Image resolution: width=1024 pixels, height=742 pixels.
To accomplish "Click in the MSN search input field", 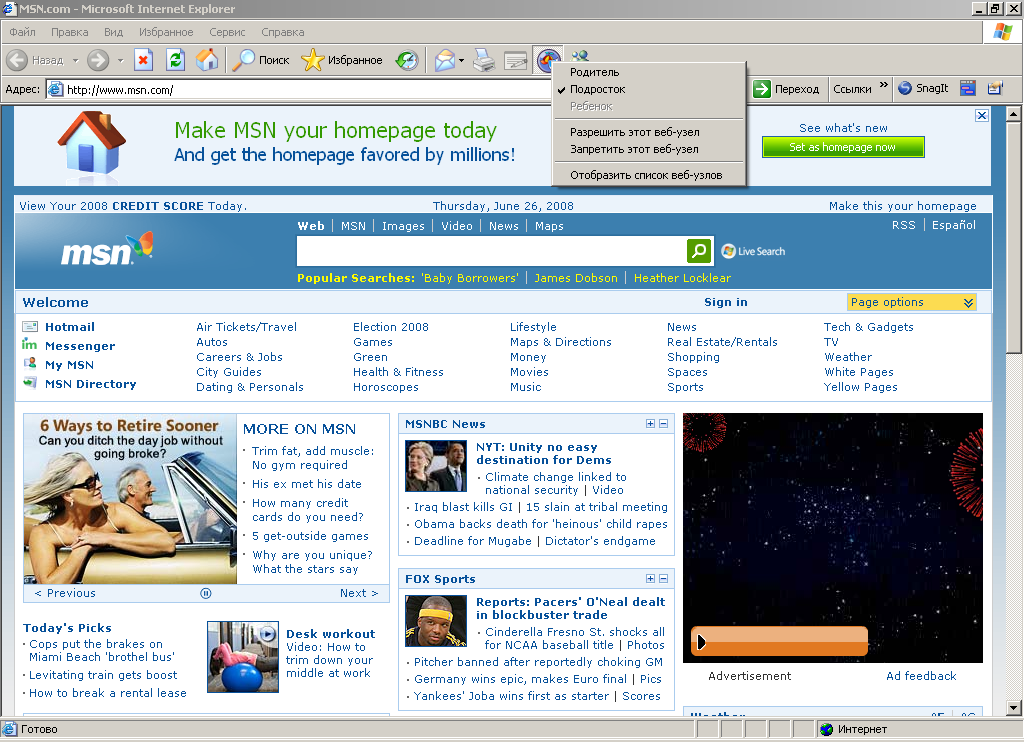I will click(490, 251).
